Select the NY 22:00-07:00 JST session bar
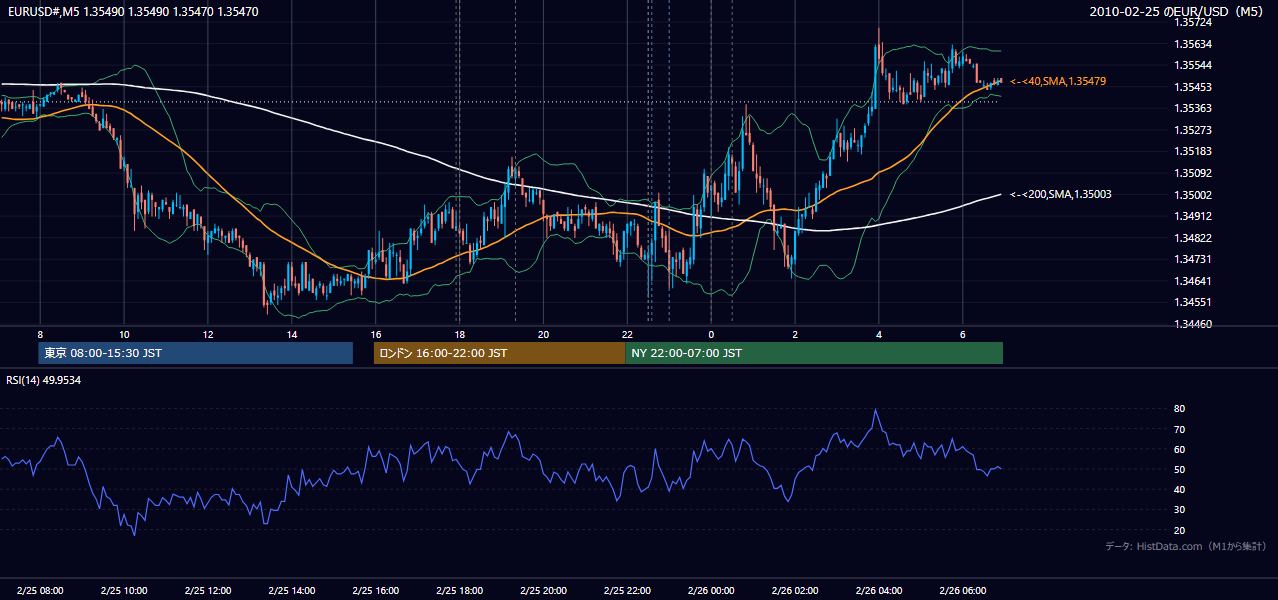 tap(814, 353)
